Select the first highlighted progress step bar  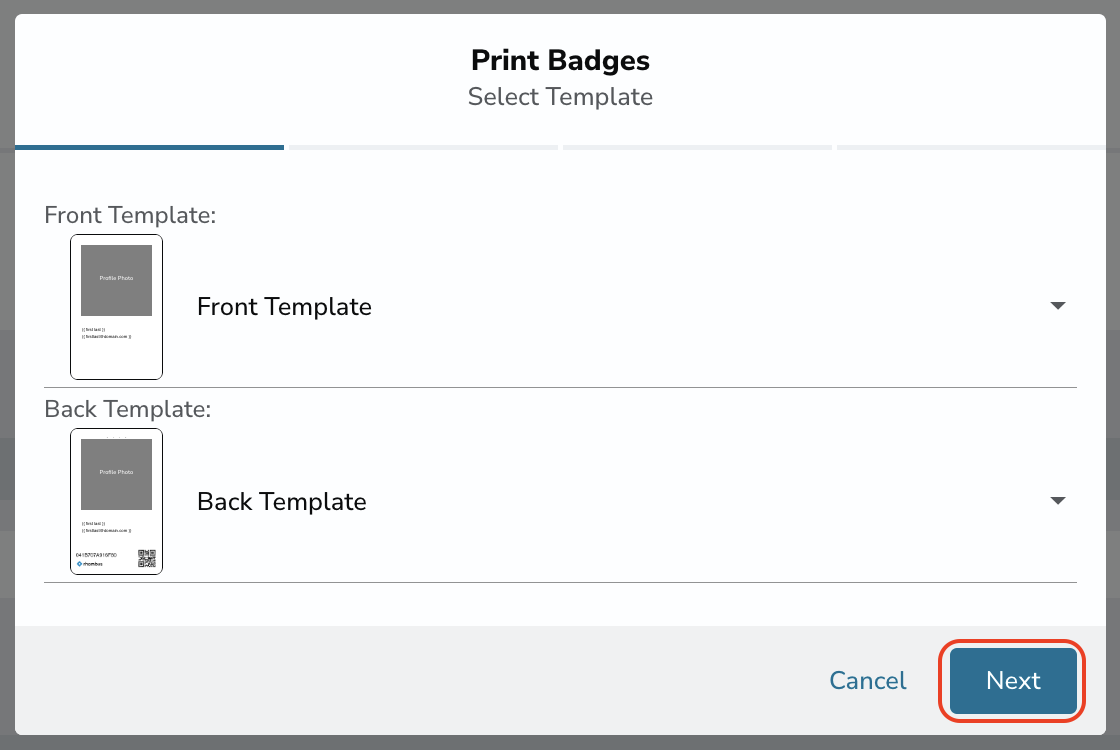pos(149,148)
